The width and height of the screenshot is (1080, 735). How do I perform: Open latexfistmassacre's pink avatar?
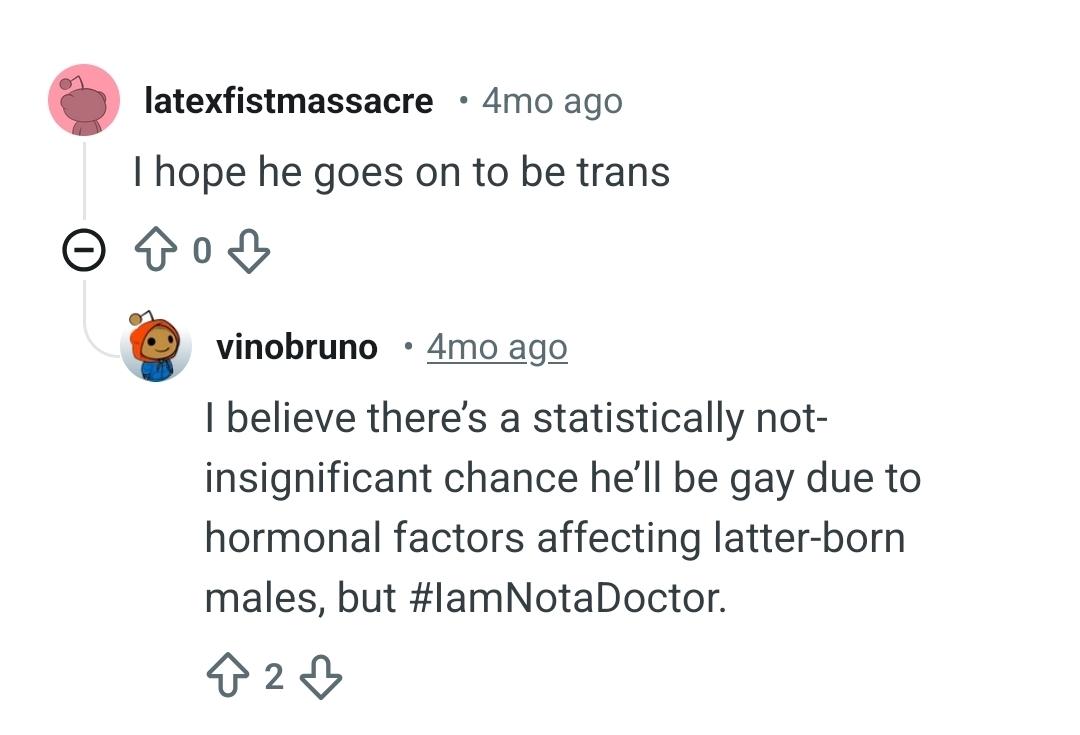84,99
